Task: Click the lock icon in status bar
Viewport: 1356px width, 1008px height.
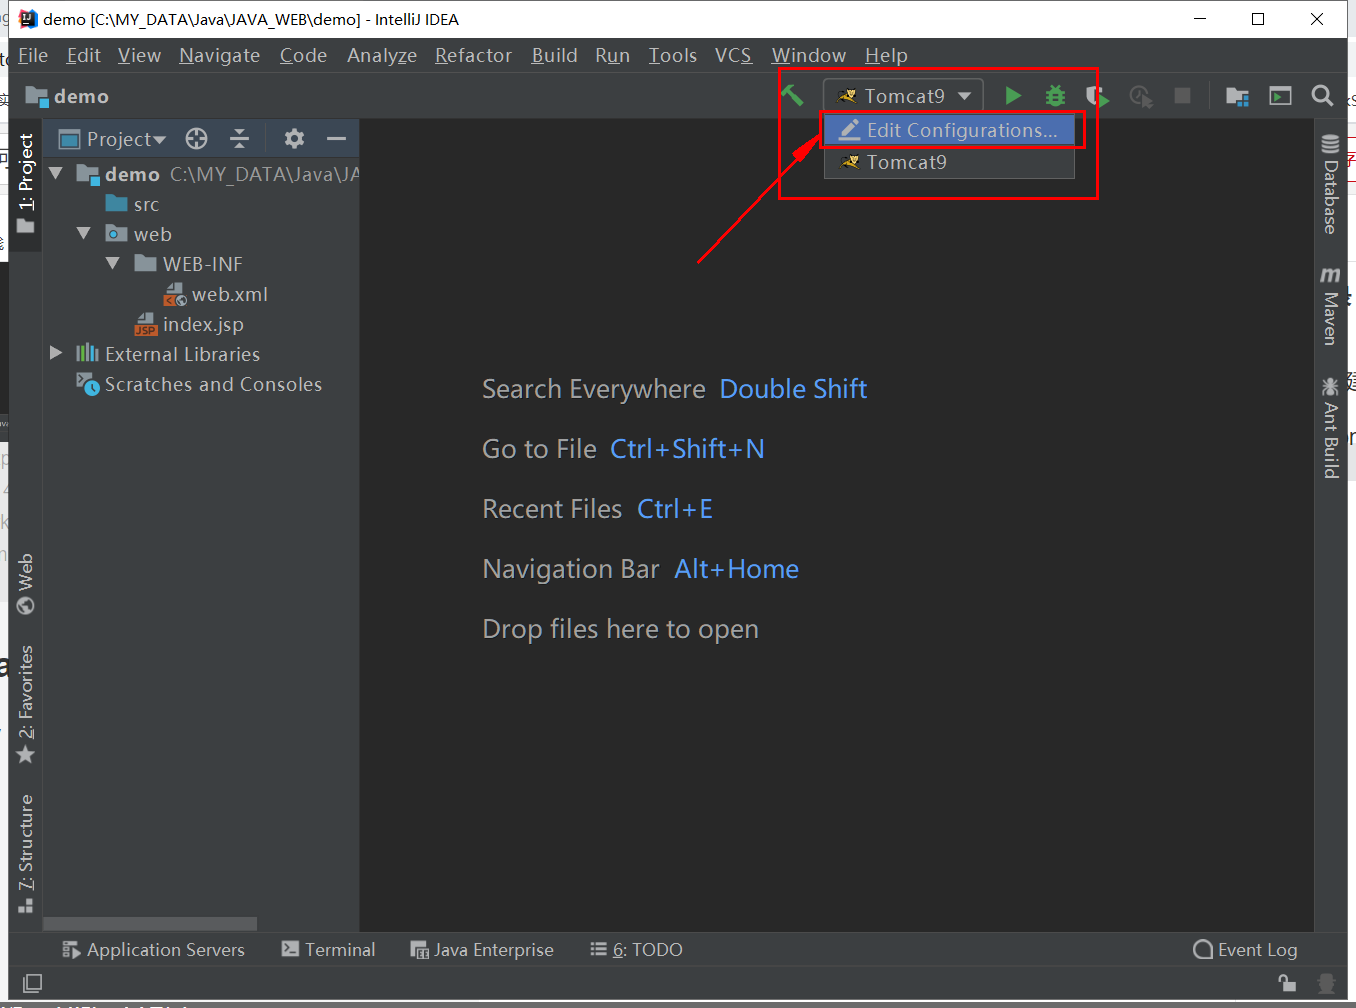Action: point(1287,983)
